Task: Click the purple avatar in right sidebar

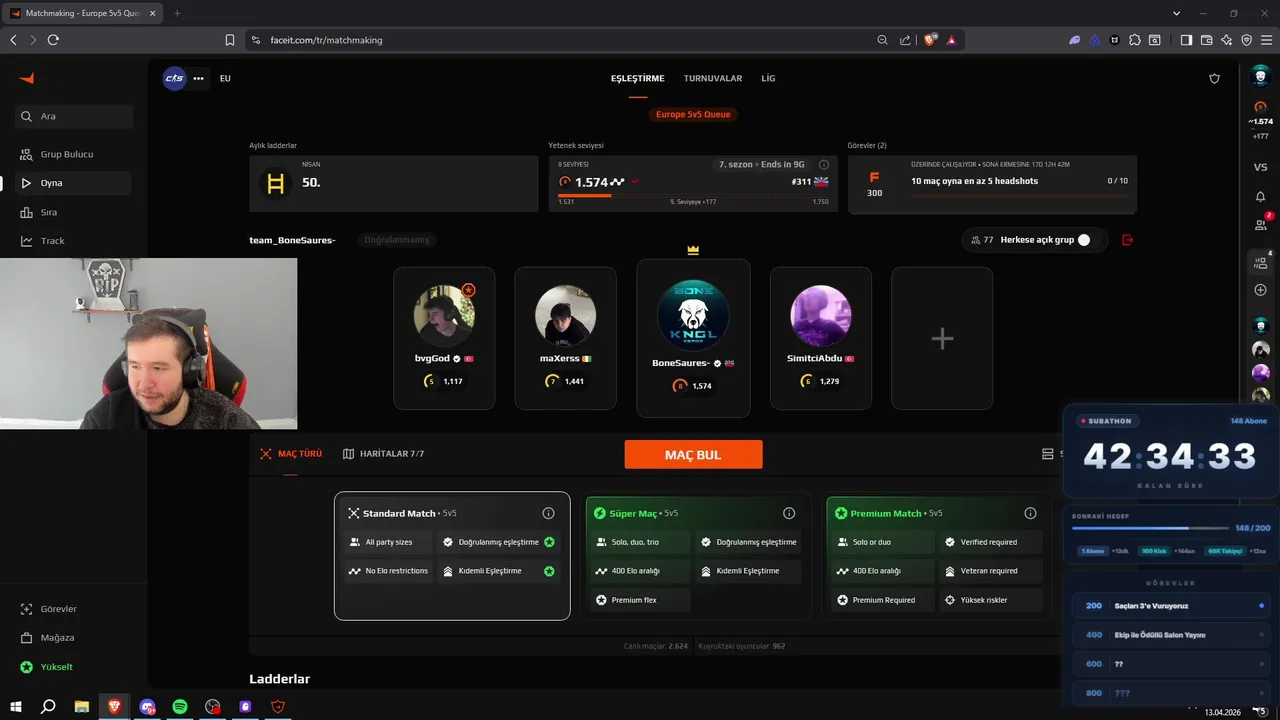Action: click(1260, 373)
